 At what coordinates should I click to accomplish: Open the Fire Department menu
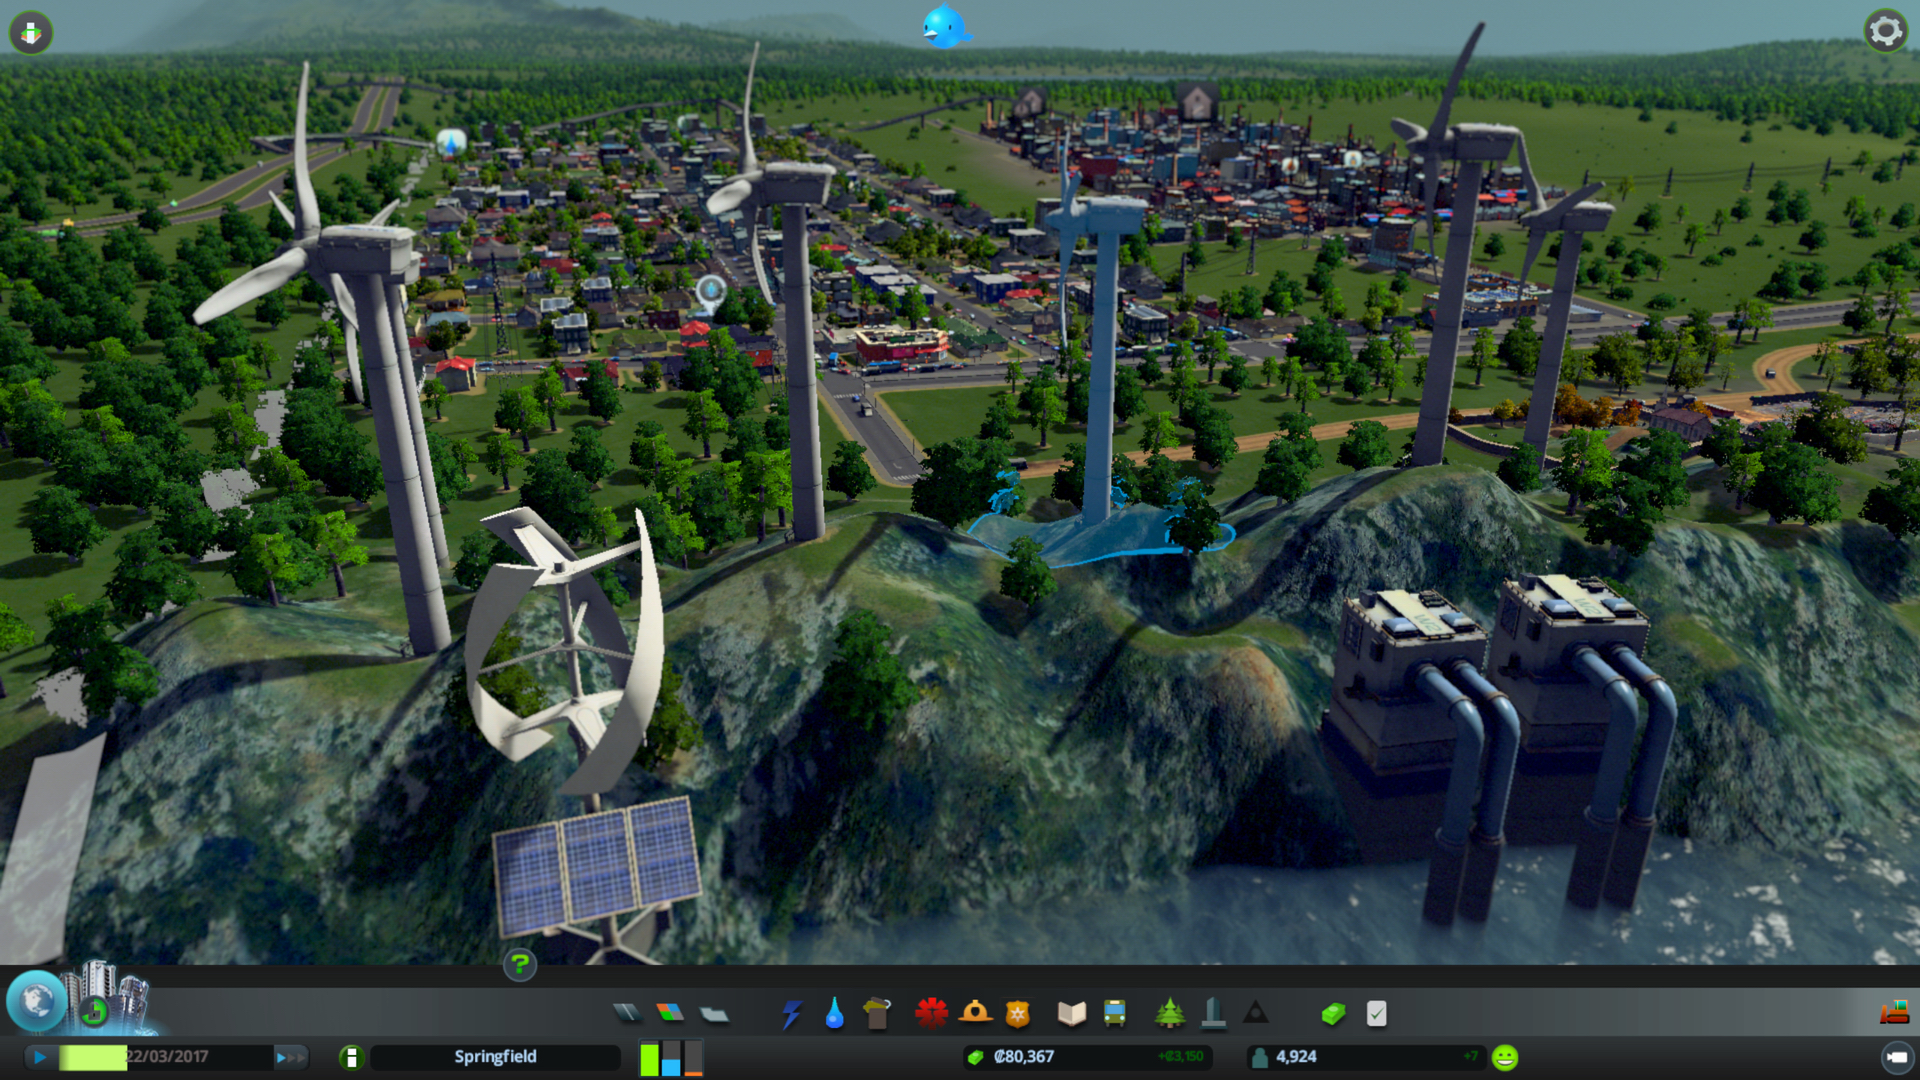(975, 1013)
